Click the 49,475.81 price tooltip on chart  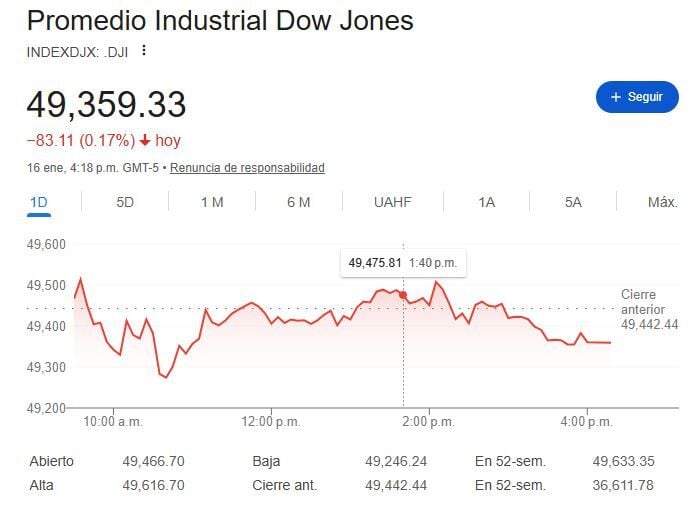[375, 264]
